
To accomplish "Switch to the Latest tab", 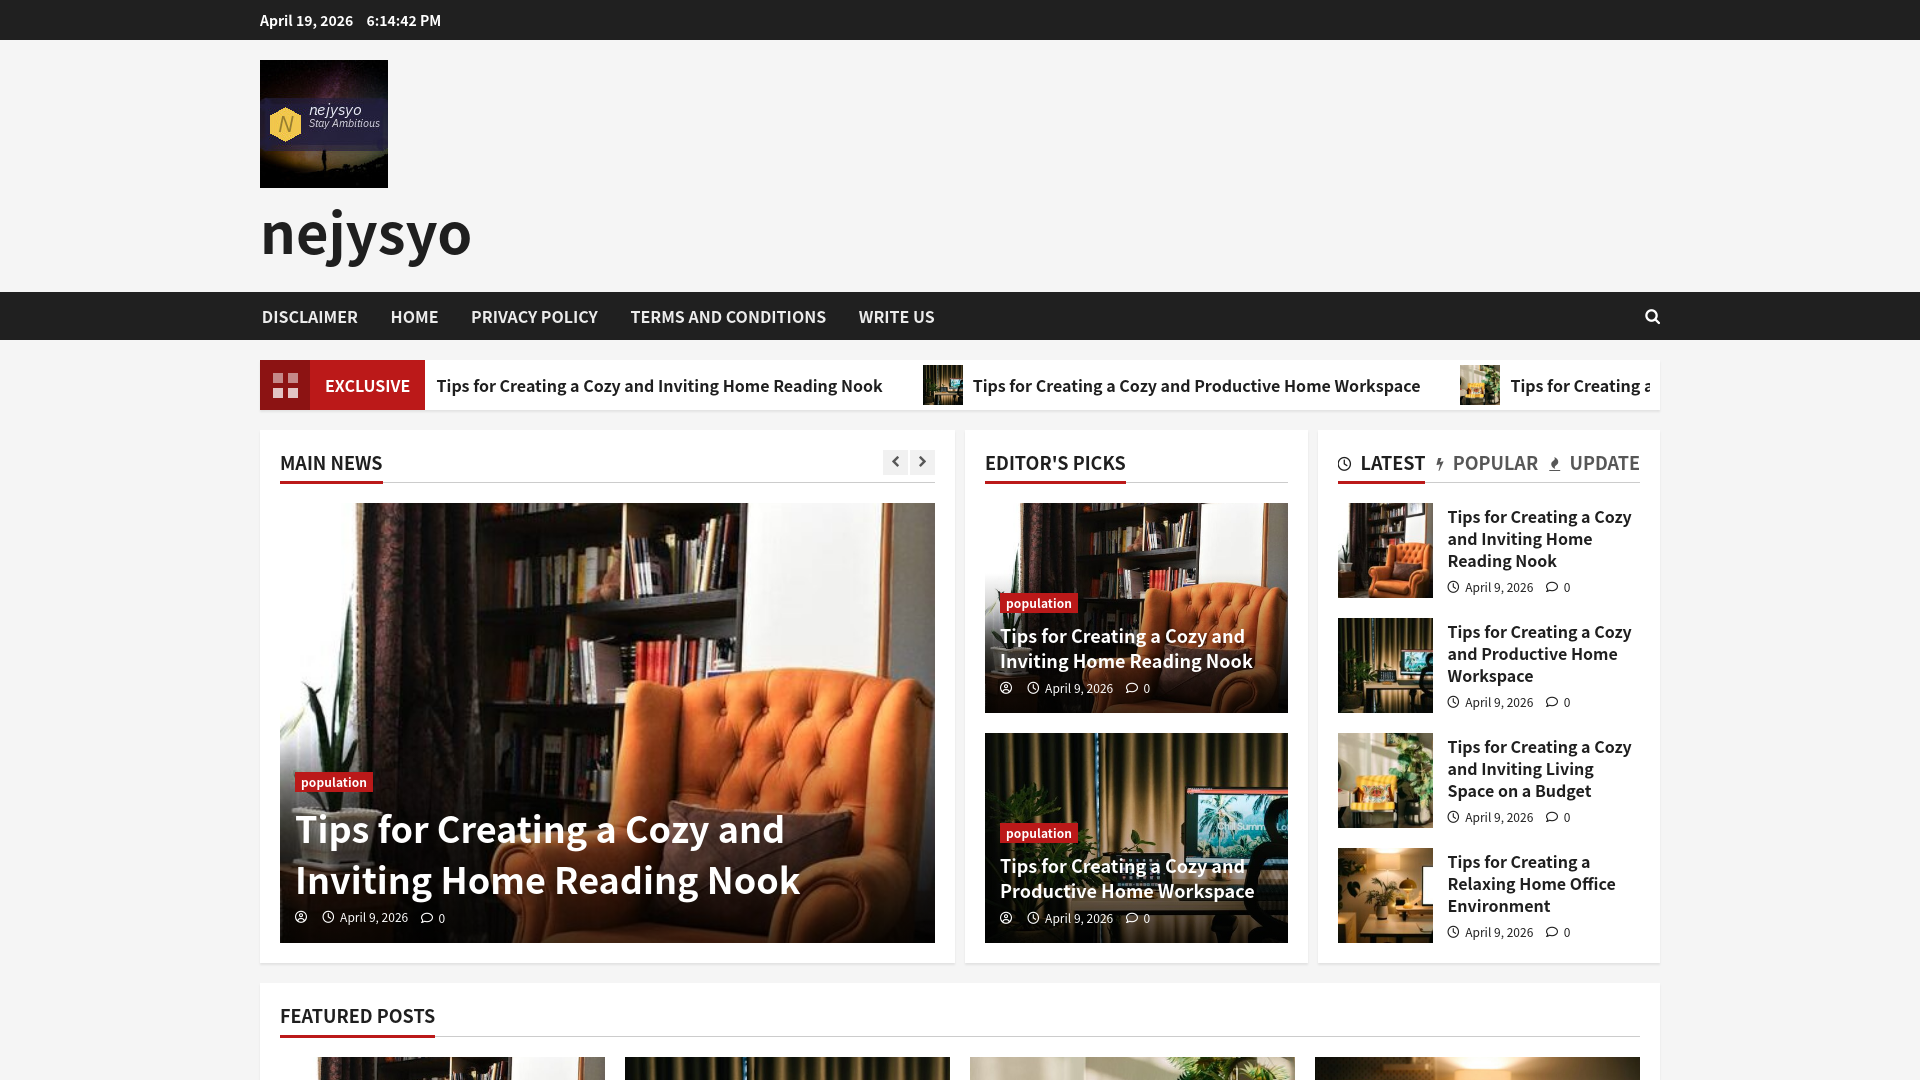I will click(1381, 463).
